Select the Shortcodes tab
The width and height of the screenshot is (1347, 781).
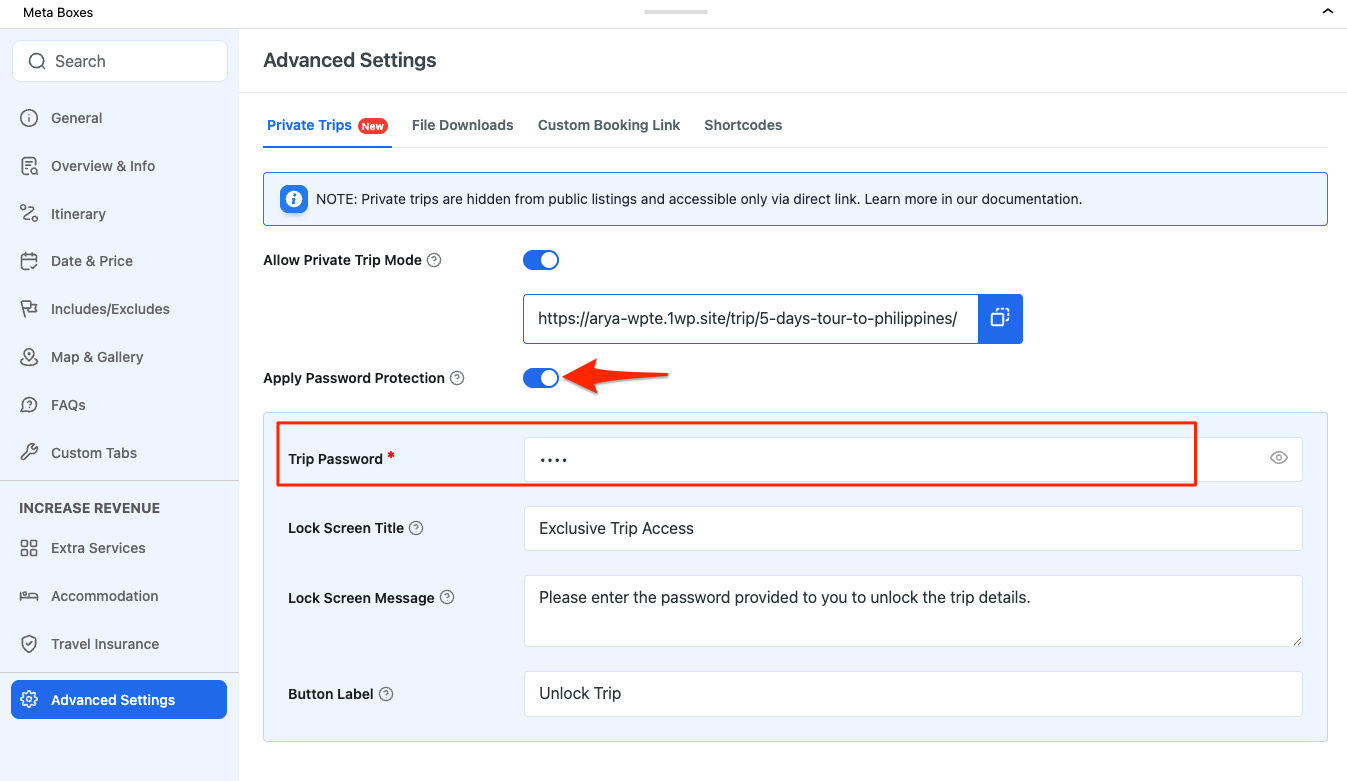click(742, 125)
